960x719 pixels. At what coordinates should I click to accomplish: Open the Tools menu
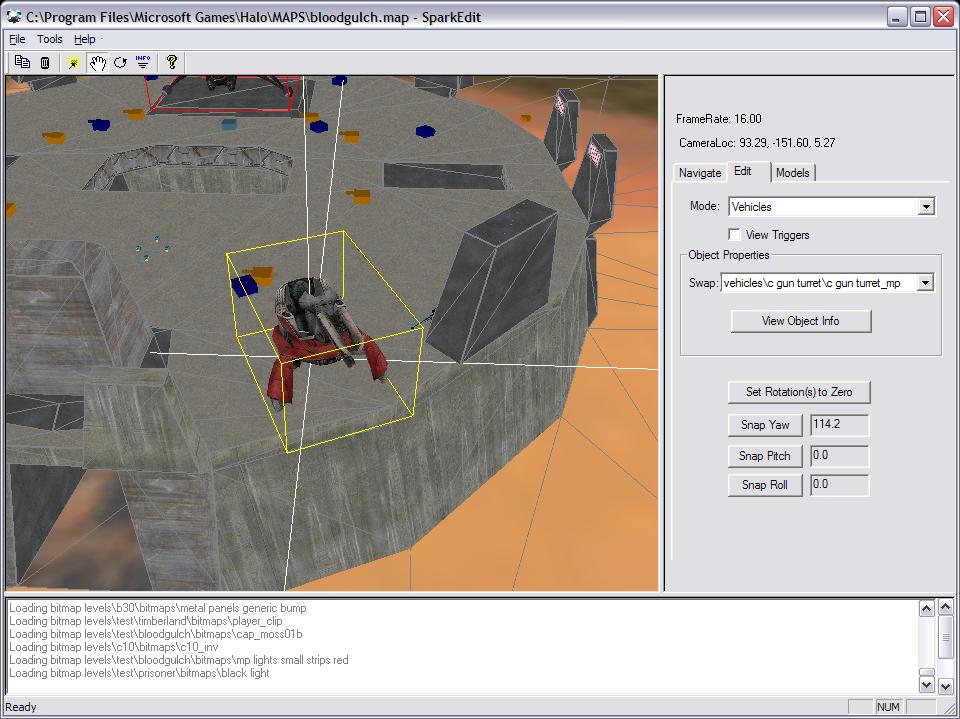point(50,39)
